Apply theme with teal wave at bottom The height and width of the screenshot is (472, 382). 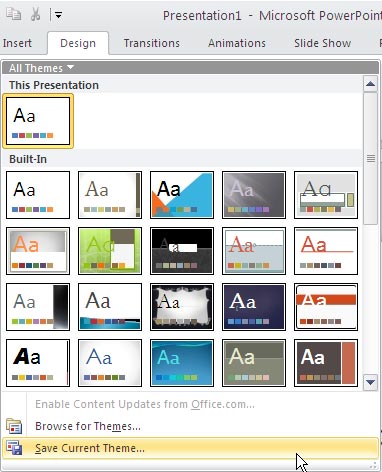(x=110, y=307)
